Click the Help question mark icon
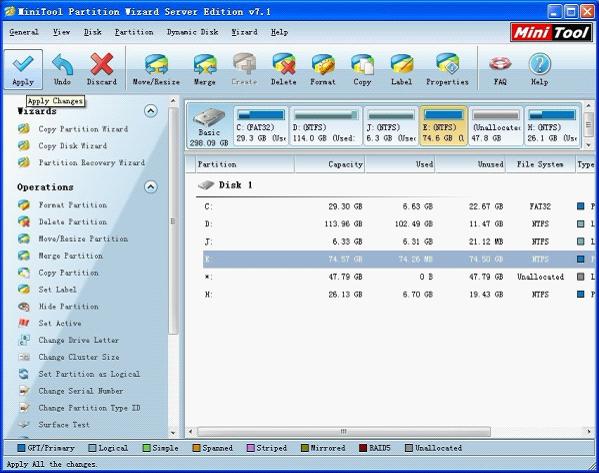The image size is (599, 473). [539, 70]
